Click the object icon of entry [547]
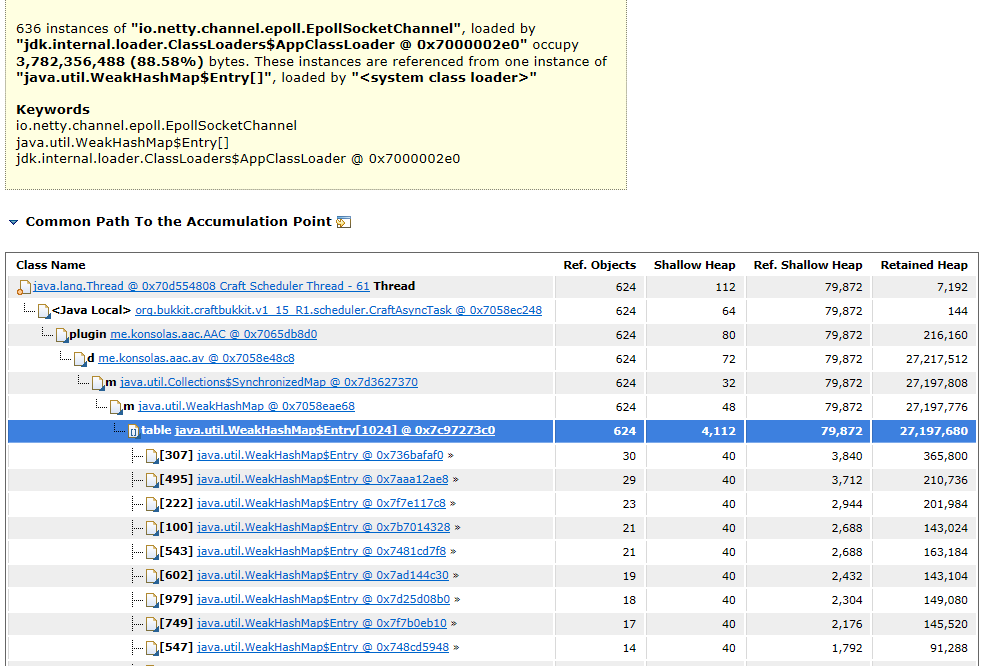This screenshot has height=666, width=991. (x=152, y=648)
